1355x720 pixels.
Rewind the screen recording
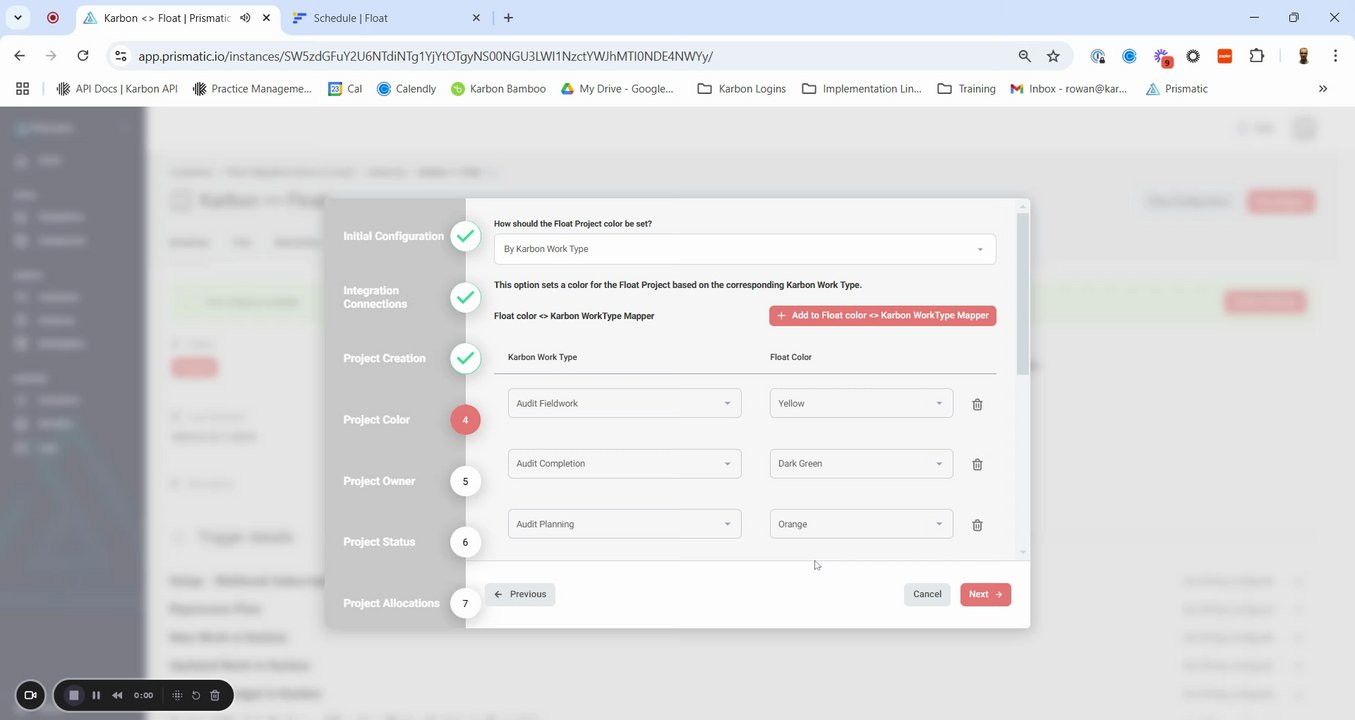coord(117,695)
